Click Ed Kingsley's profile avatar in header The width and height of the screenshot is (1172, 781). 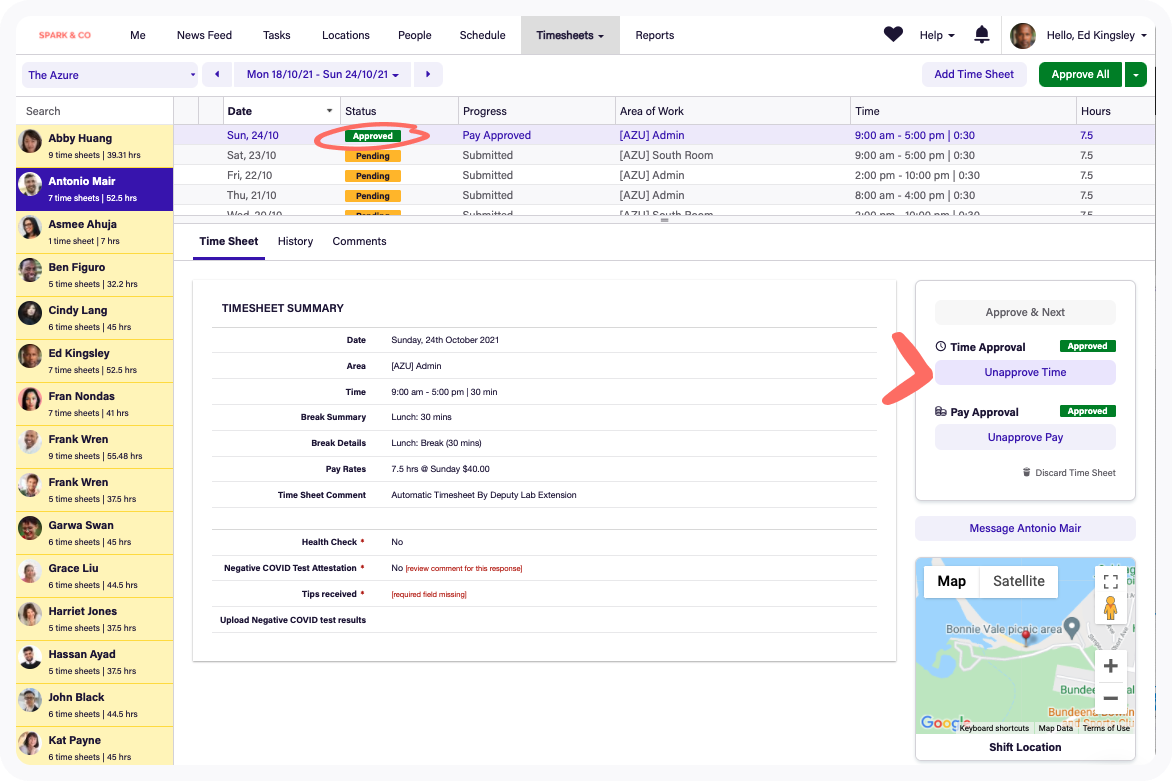click(1023, 35)
